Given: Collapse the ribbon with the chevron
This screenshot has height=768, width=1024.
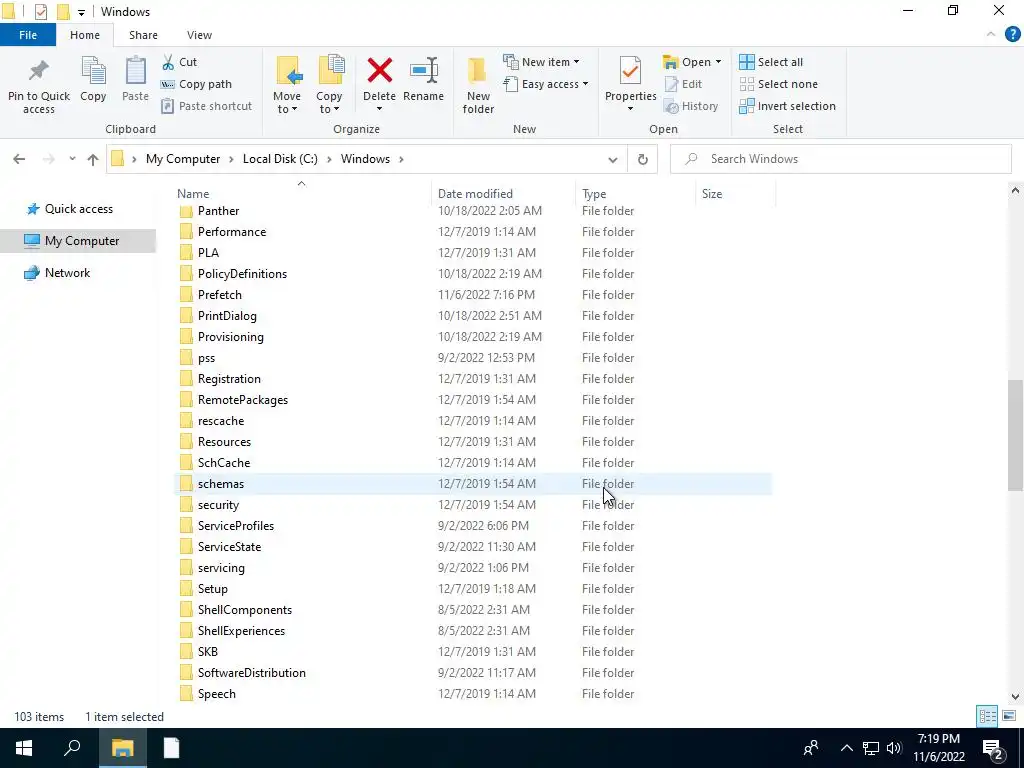Looking at the screenshot, I should [991, 35].
